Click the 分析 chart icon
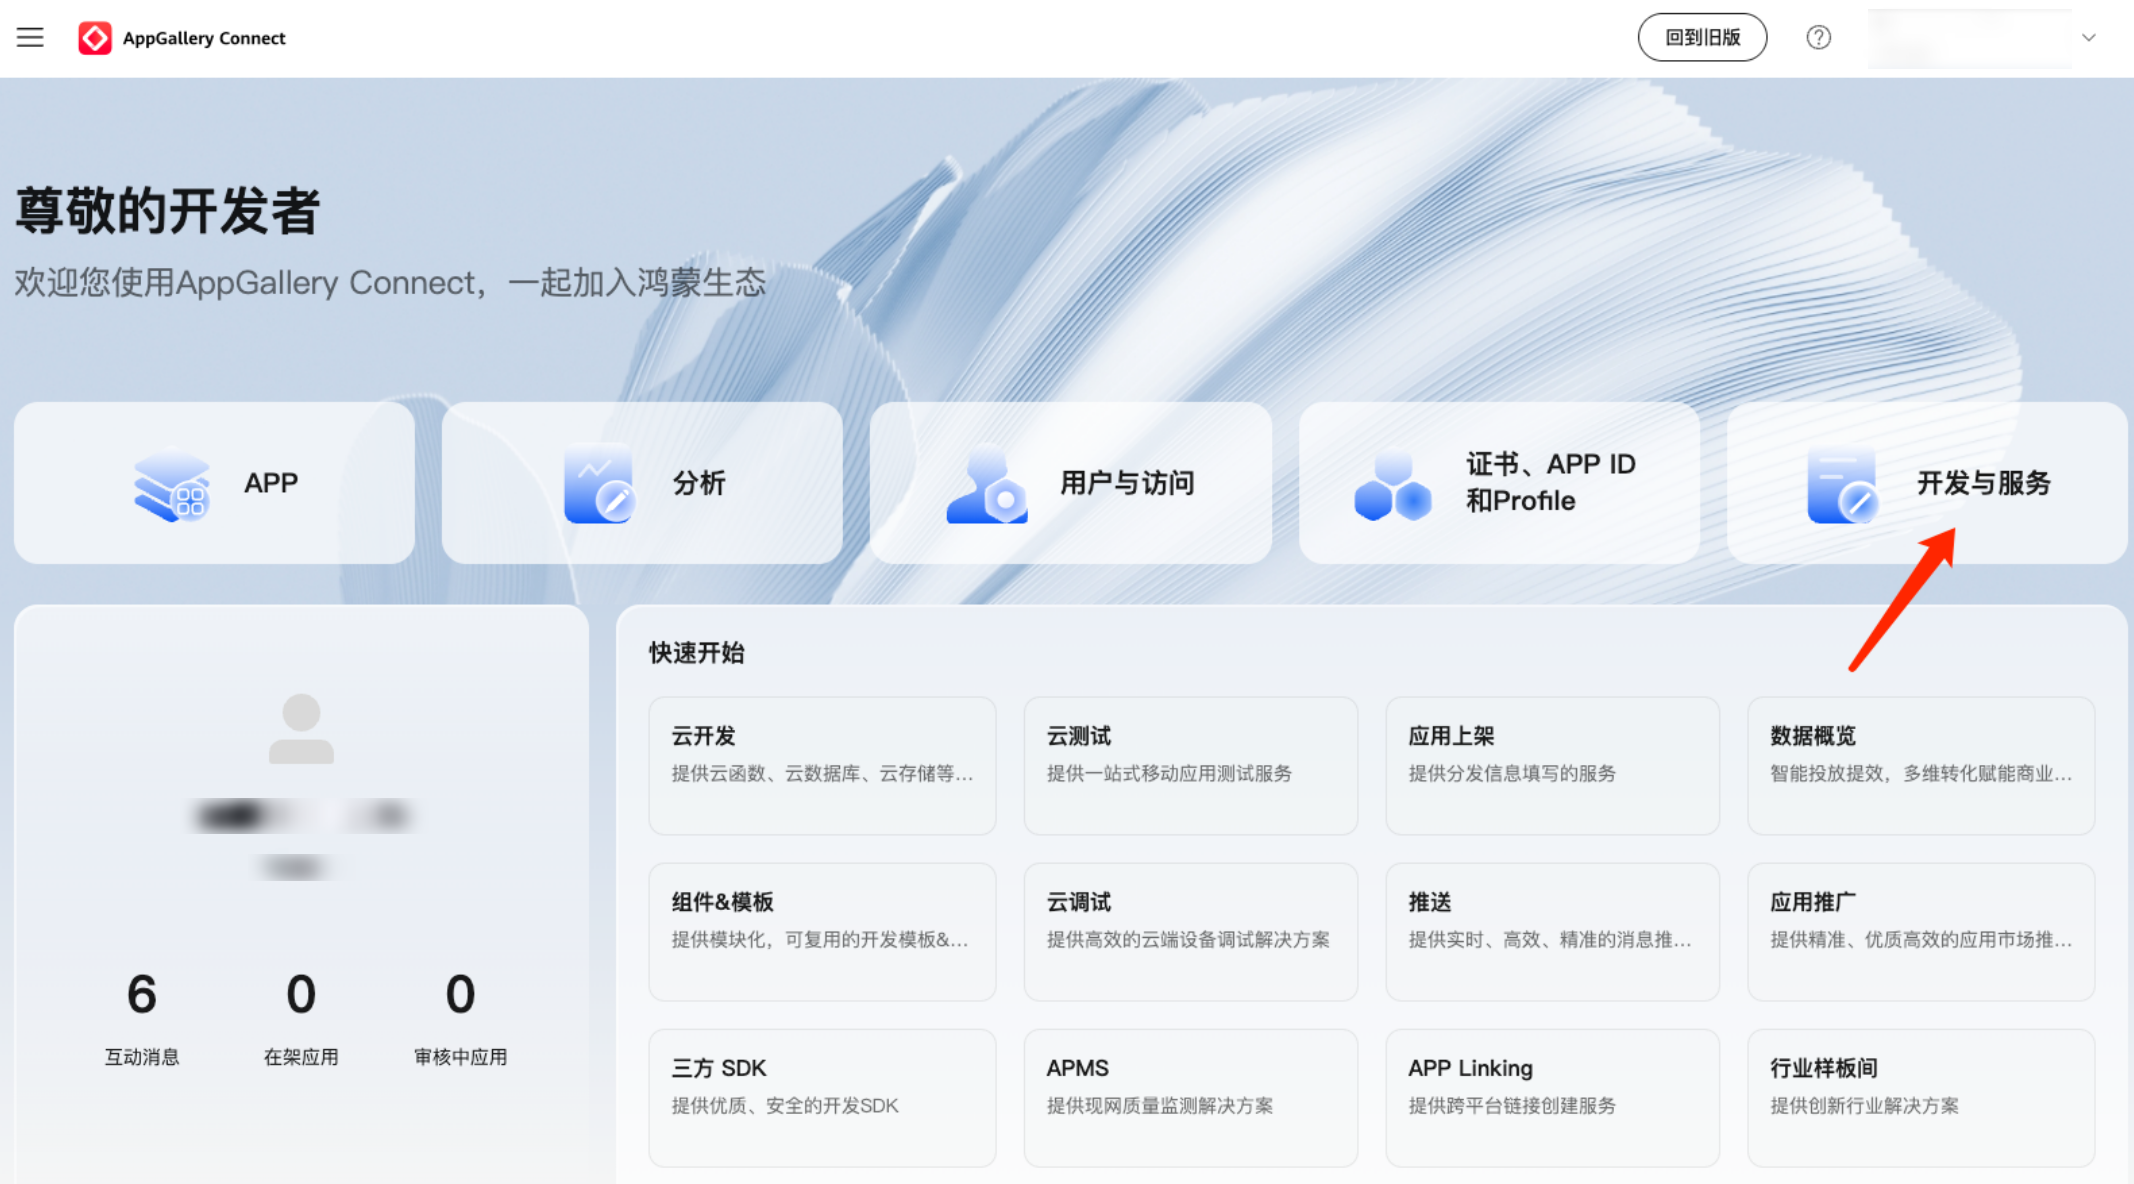The width and height of the screenshot is (2134, 1184). (599, 484)
